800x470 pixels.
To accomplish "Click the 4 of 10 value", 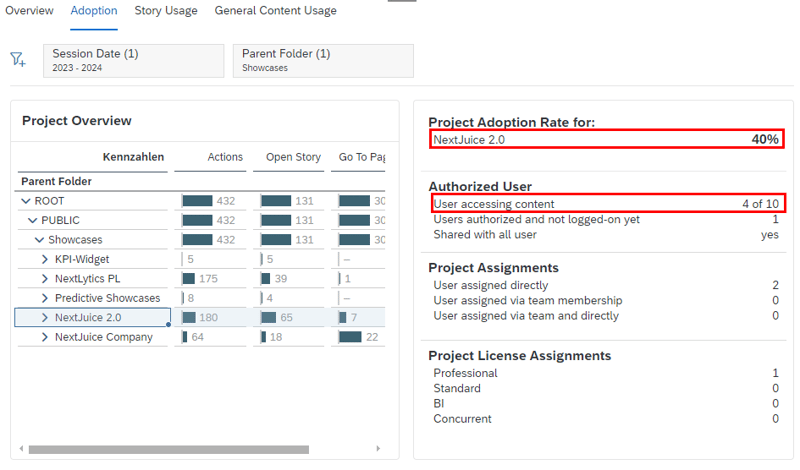I will coord(760,204).
